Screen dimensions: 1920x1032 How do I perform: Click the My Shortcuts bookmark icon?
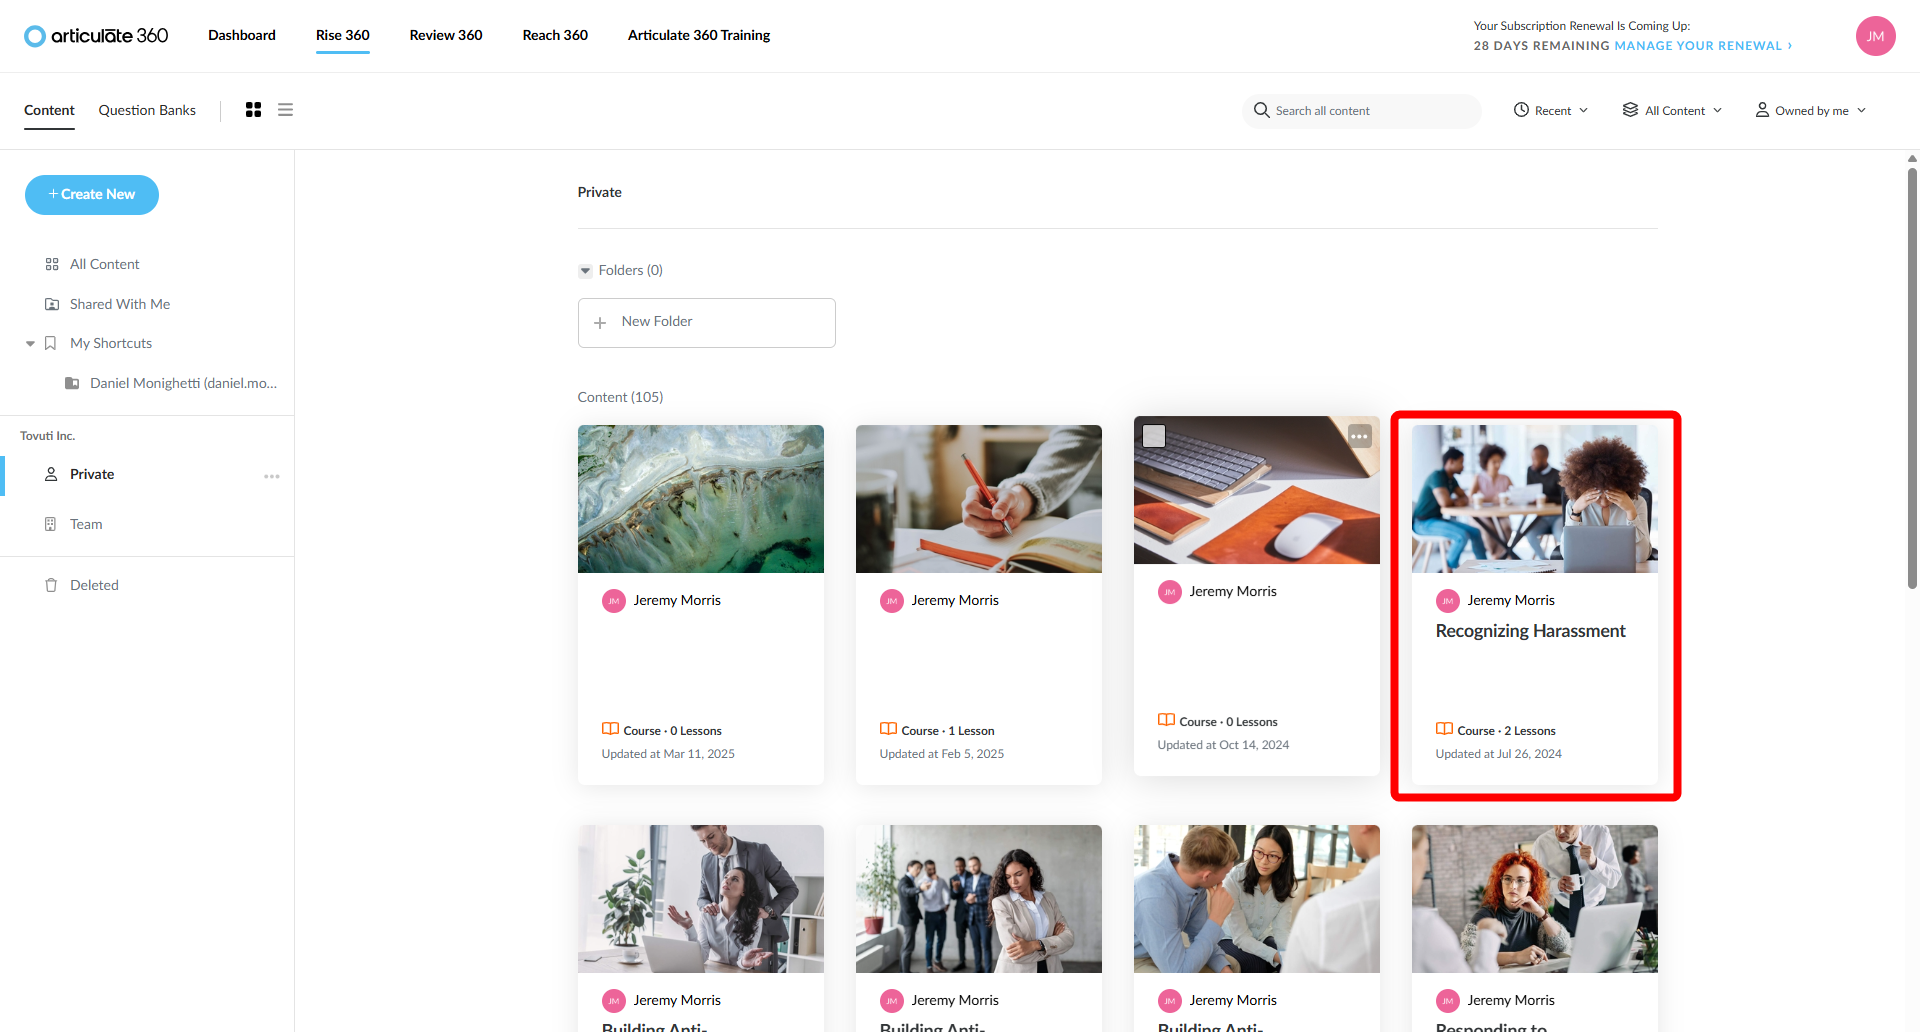click(x=51, y=343)
